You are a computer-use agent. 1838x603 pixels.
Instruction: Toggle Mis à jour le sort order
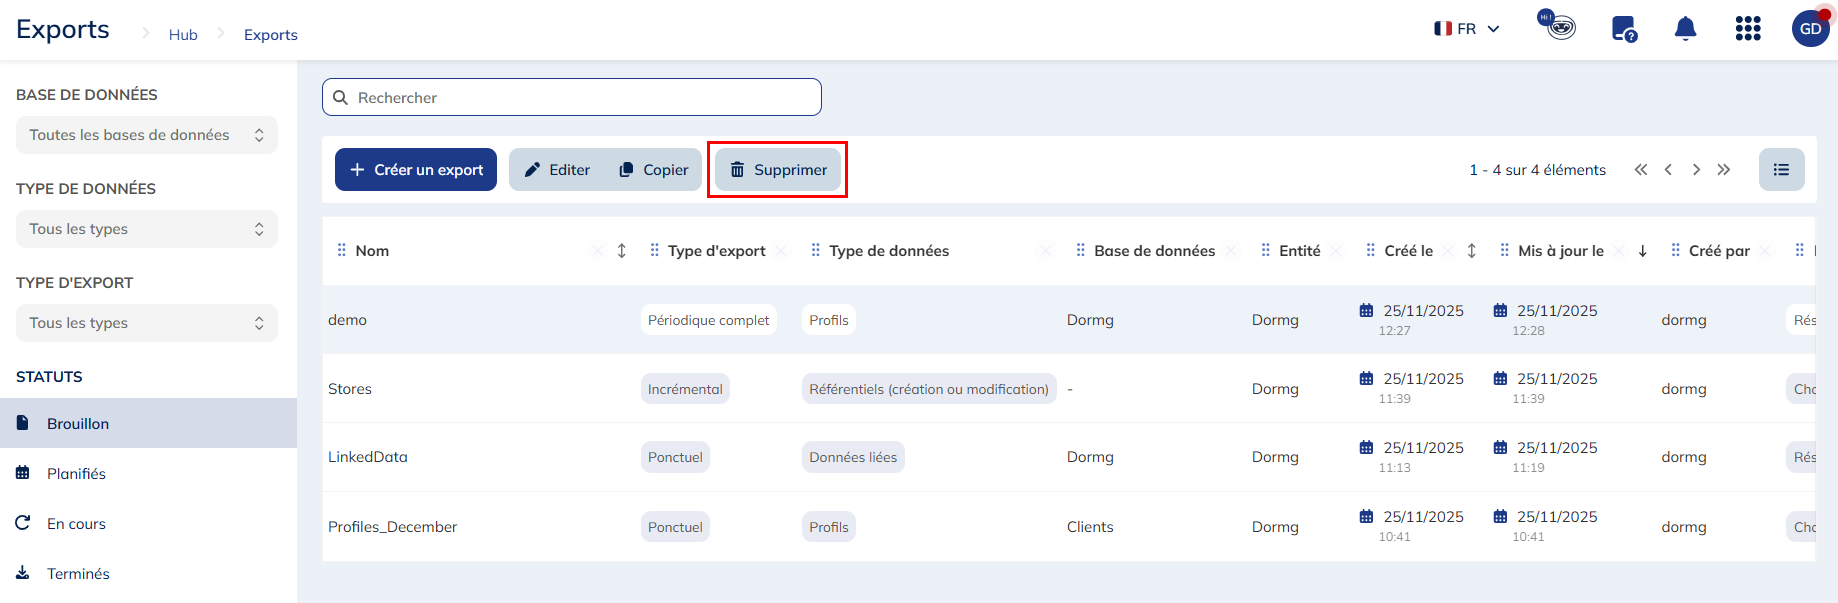[x=1642, y=251]
